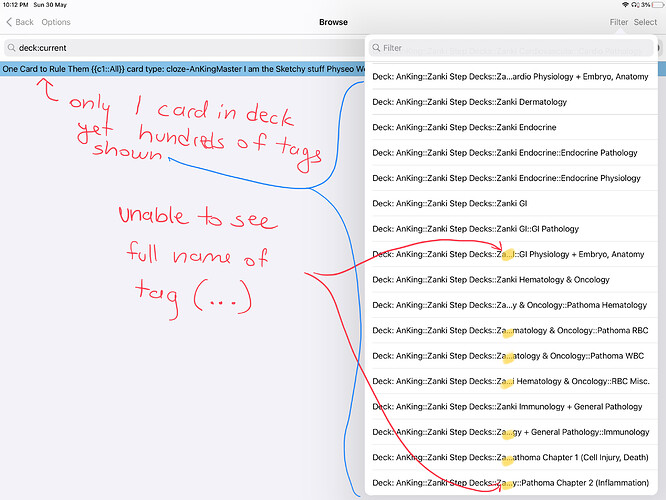Choose Pathoma Chapter 2 (Inflammation) deck
The width and height of the screenshot is (666, 500).
pyautogui.click(x=511, y=483)
